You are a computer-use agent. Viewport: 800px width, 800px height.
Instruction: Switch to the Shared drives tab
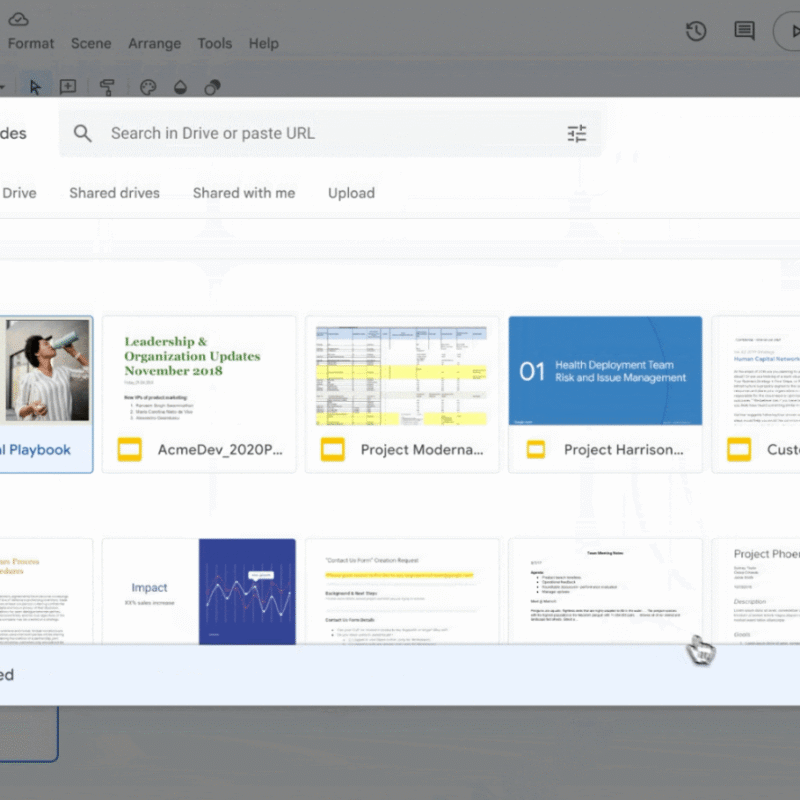tap(113, 193)
